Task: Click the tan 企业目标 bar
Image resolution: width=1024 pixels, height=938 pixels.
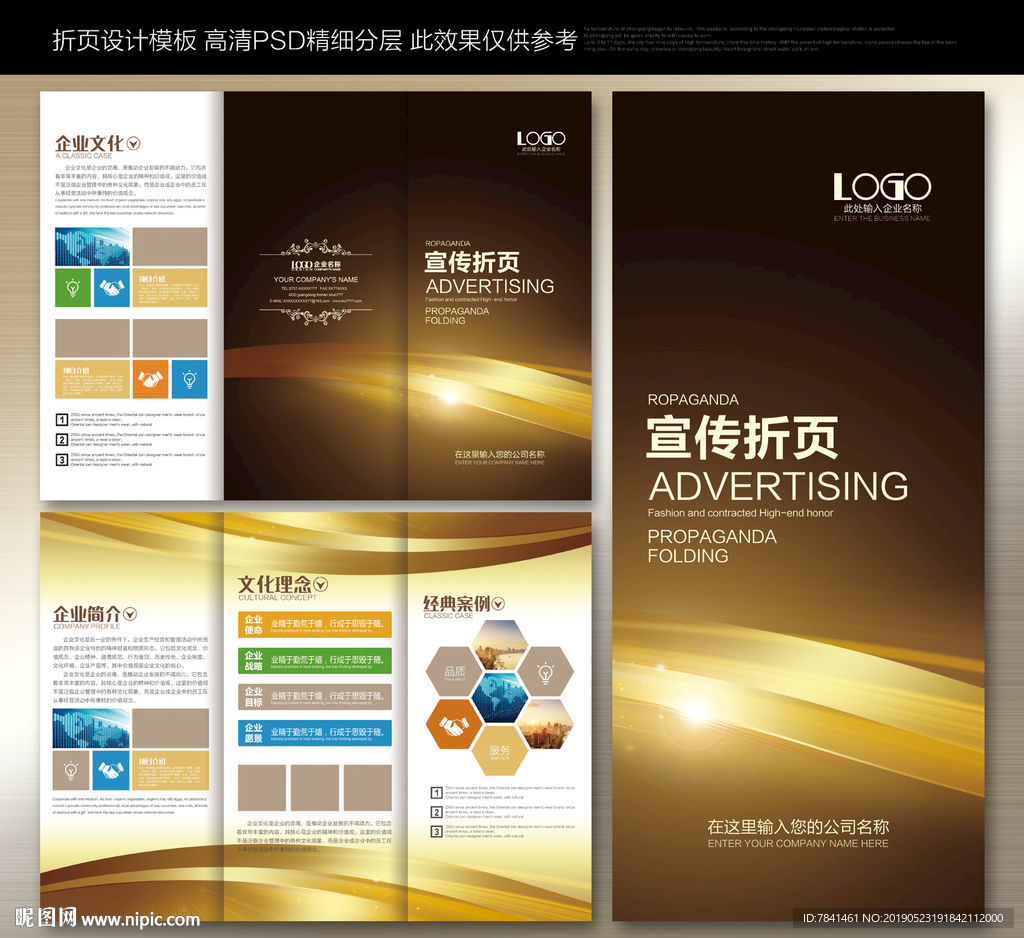Action: click(x=315, y=697)
